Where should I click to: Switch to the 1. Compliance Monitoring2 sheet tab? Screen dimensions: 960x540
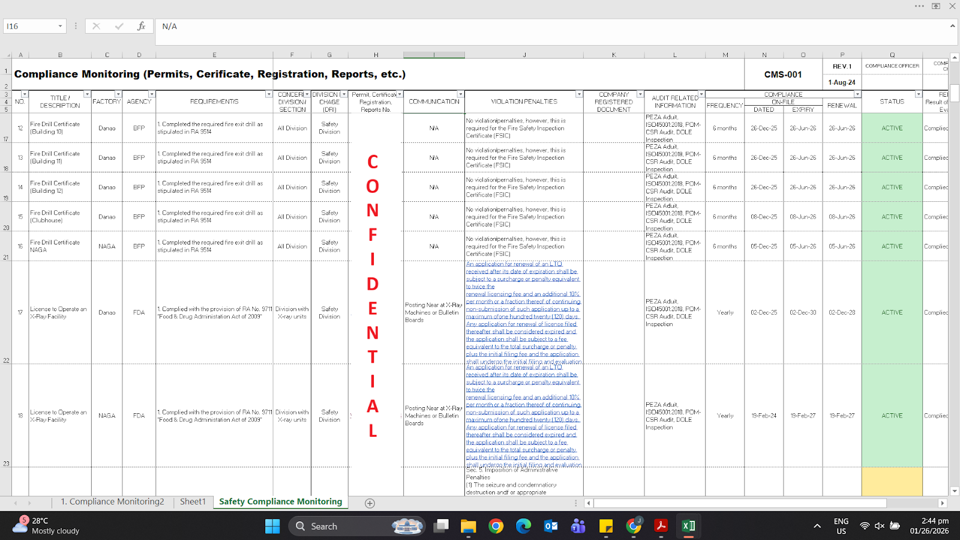(112, 501)
